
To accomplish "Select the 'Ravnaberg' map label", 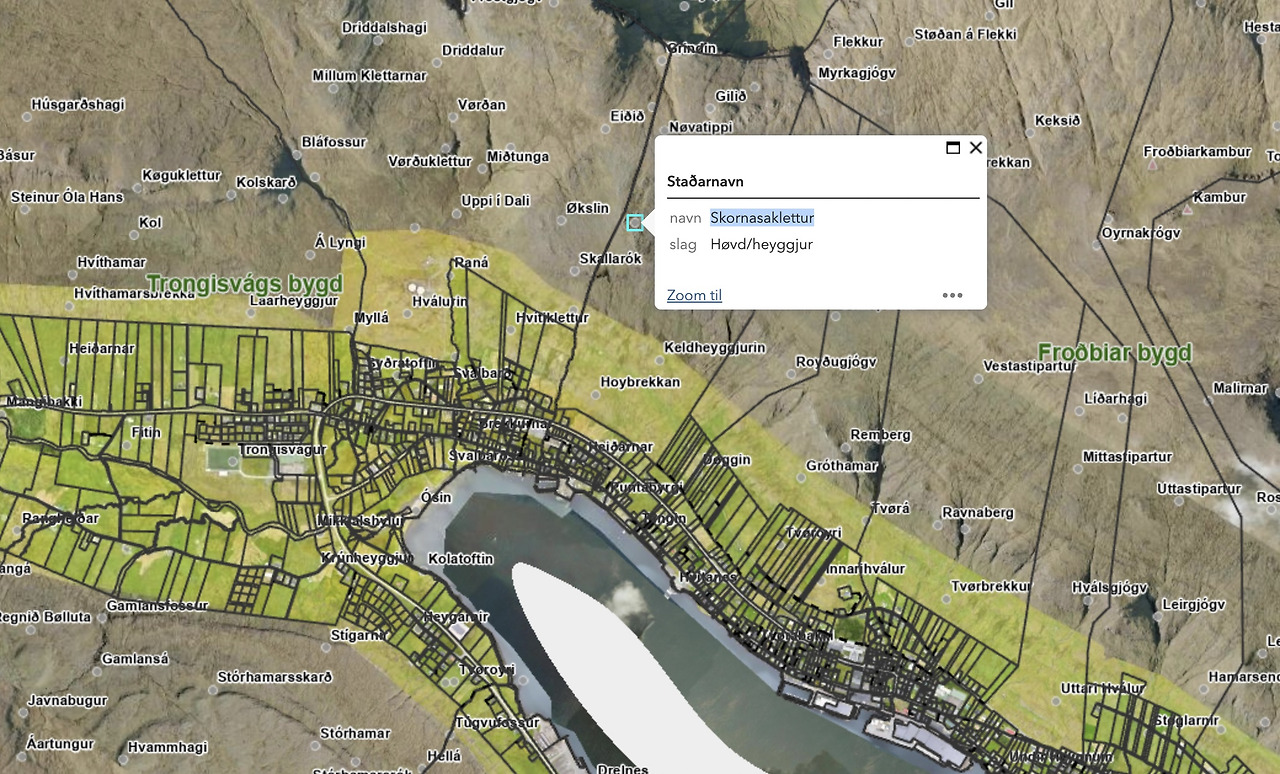I will 977,512.
